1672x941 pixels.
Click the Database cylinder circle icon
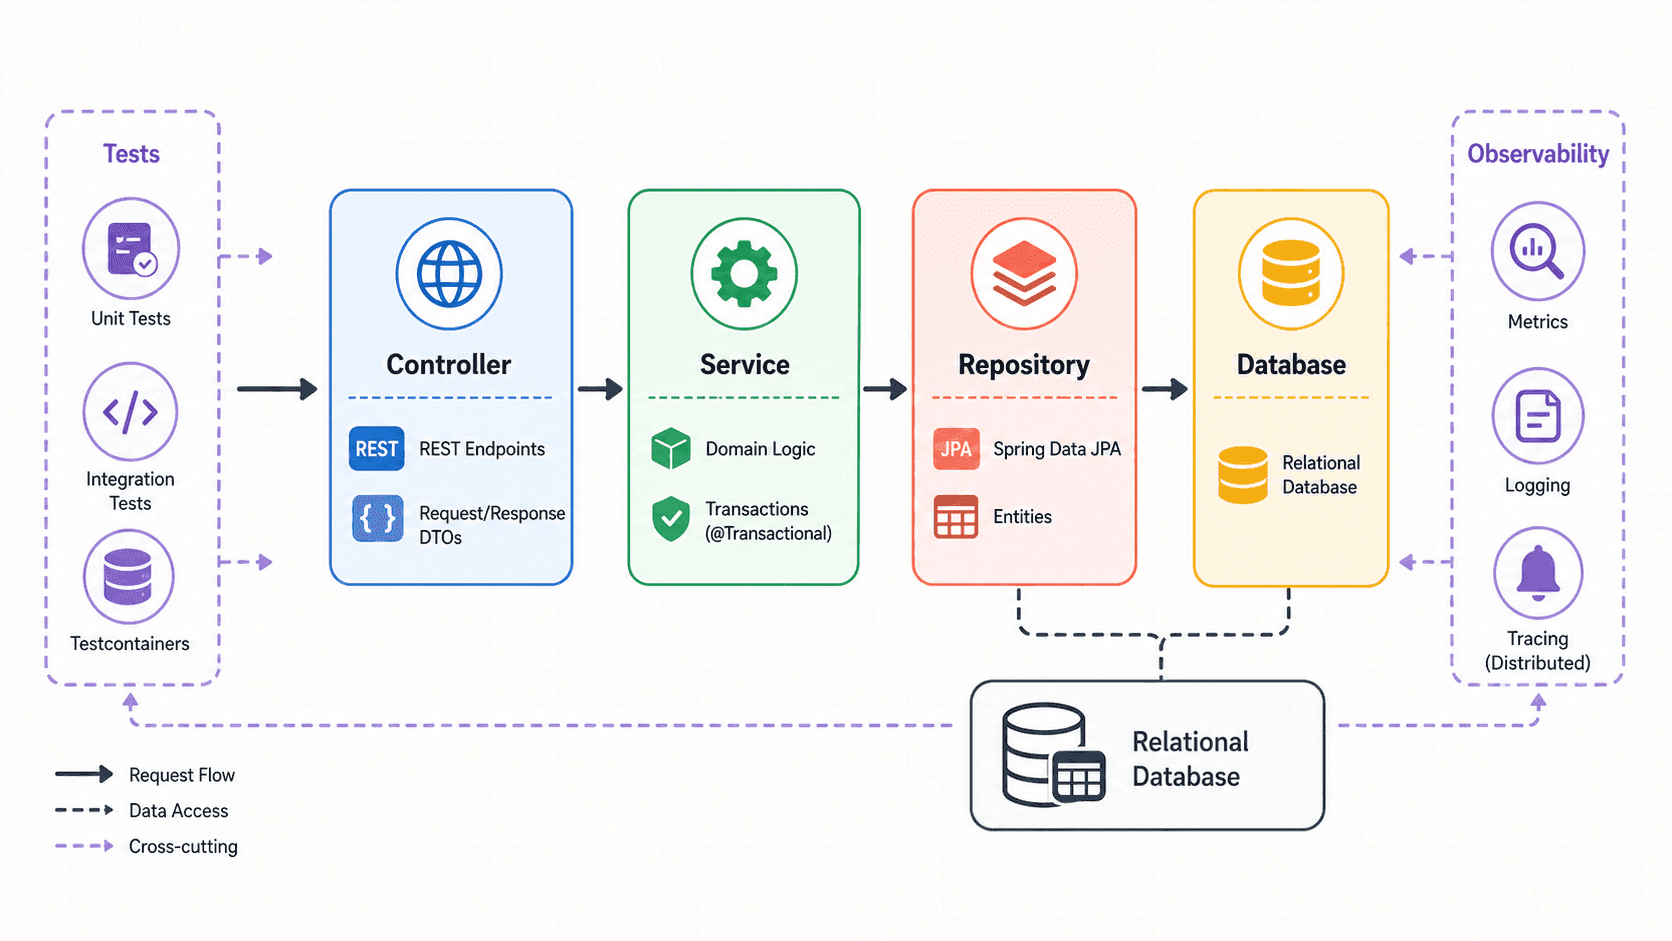(x=1291, y=274)
